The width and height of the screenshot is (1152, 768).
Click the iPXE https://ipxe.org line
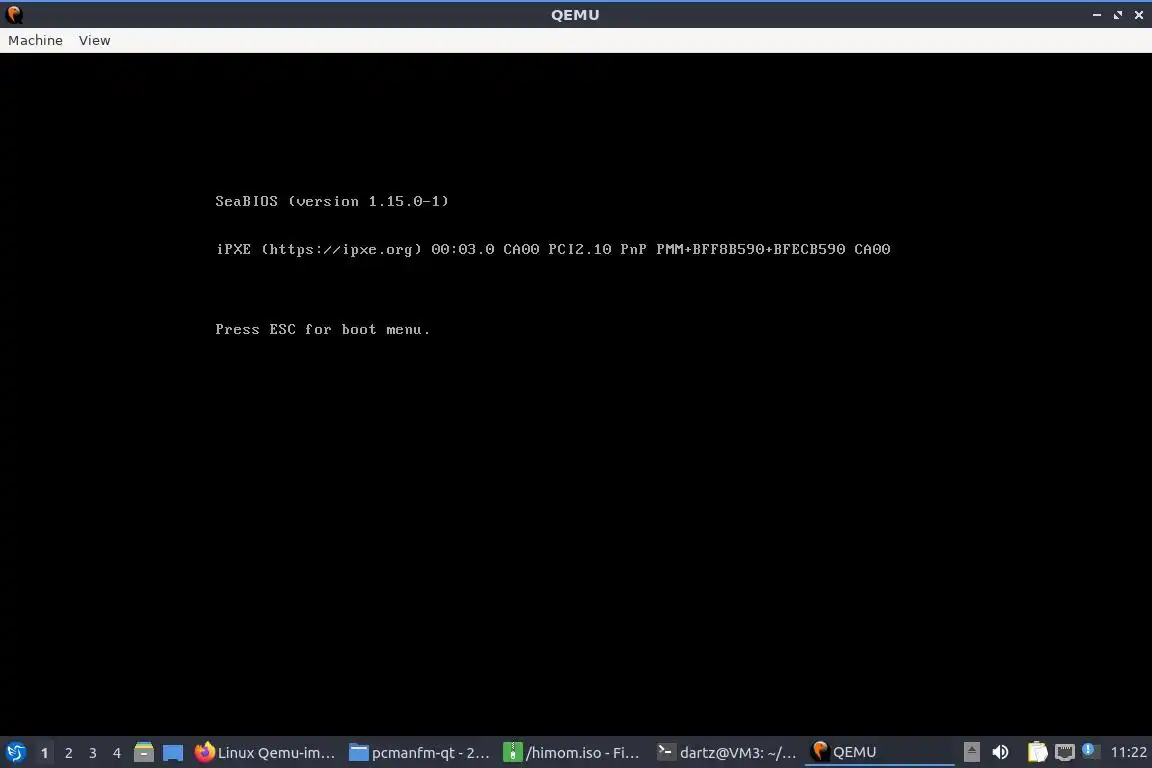click(552, 249)
